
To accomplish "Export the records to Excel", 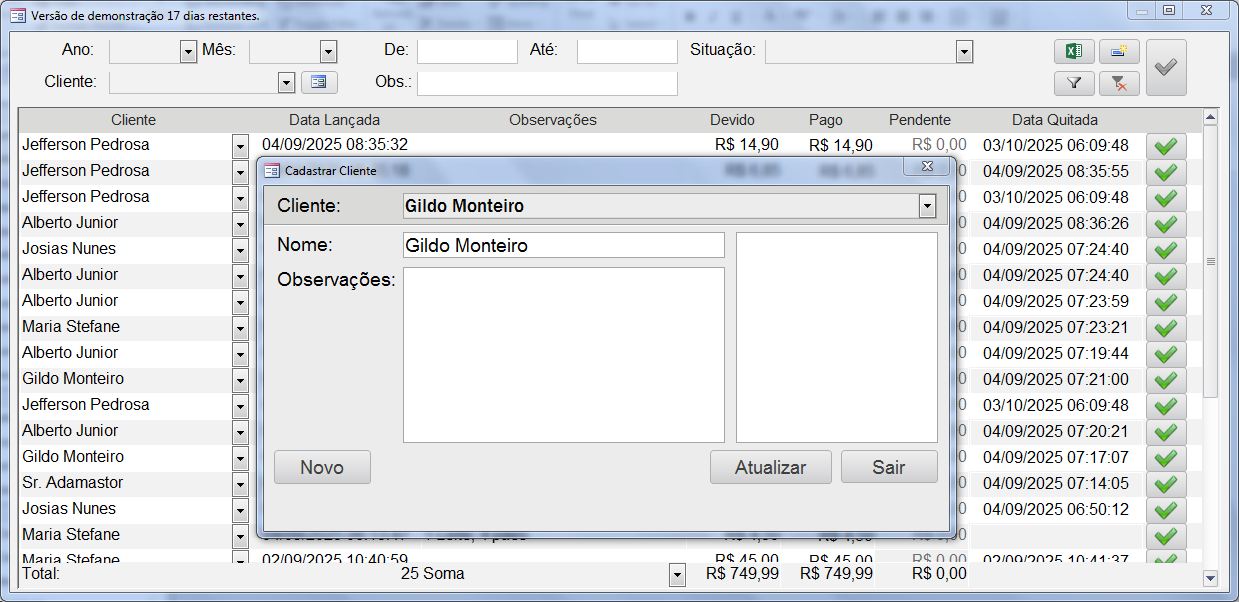I will click(x=1074, y=52).
